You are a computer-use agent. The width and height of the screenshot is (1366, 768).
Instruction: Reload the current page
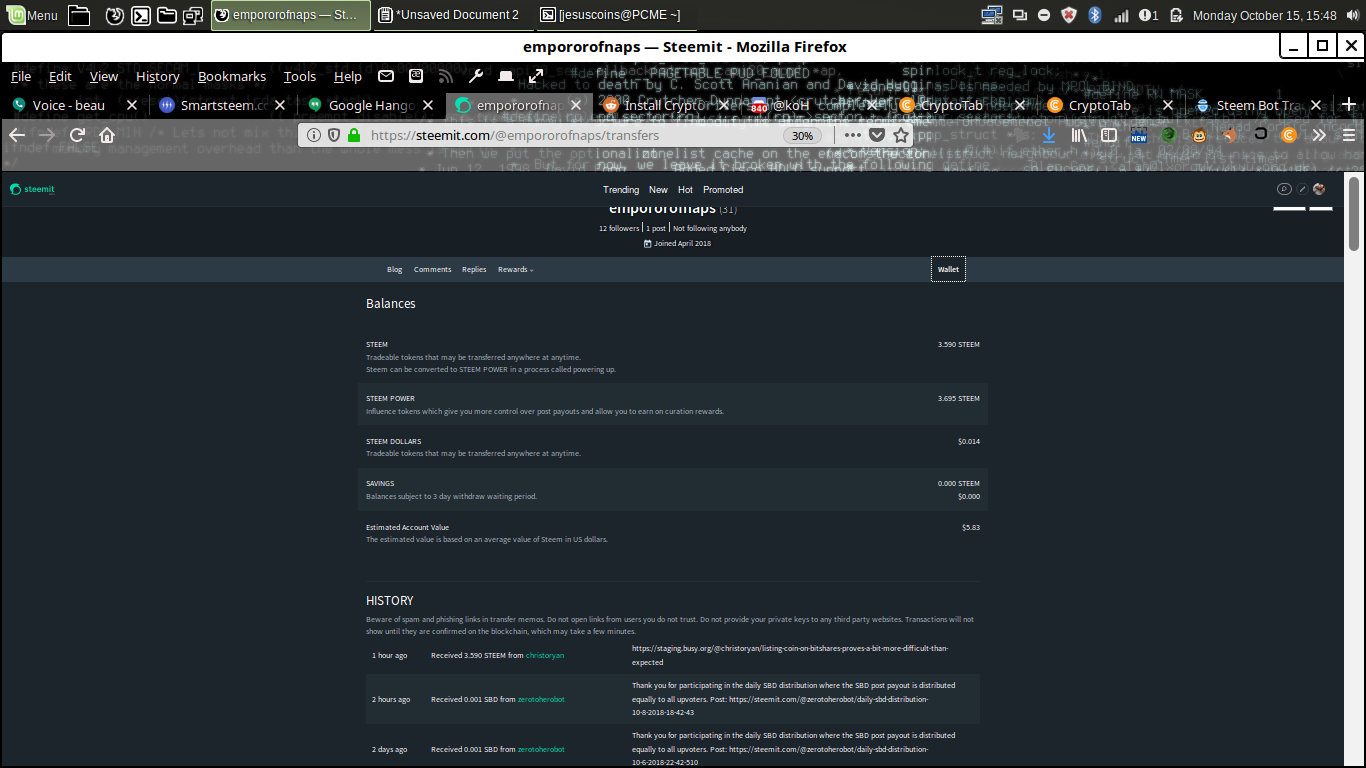[77, 135]
